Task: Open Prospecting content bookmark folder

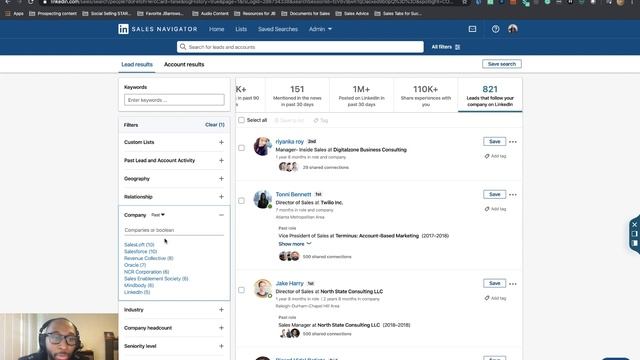Action: (x=53, y=13)
